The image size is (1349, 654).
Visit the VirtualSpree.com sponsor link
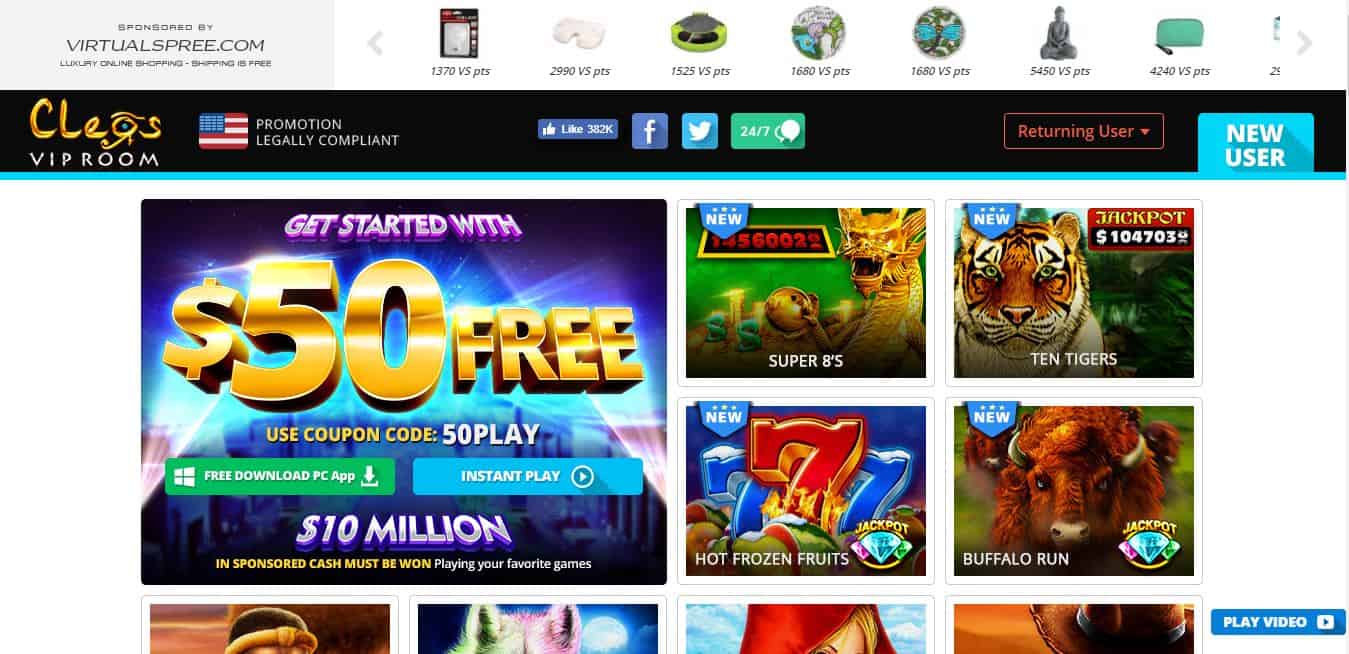[x=166, y=45]
